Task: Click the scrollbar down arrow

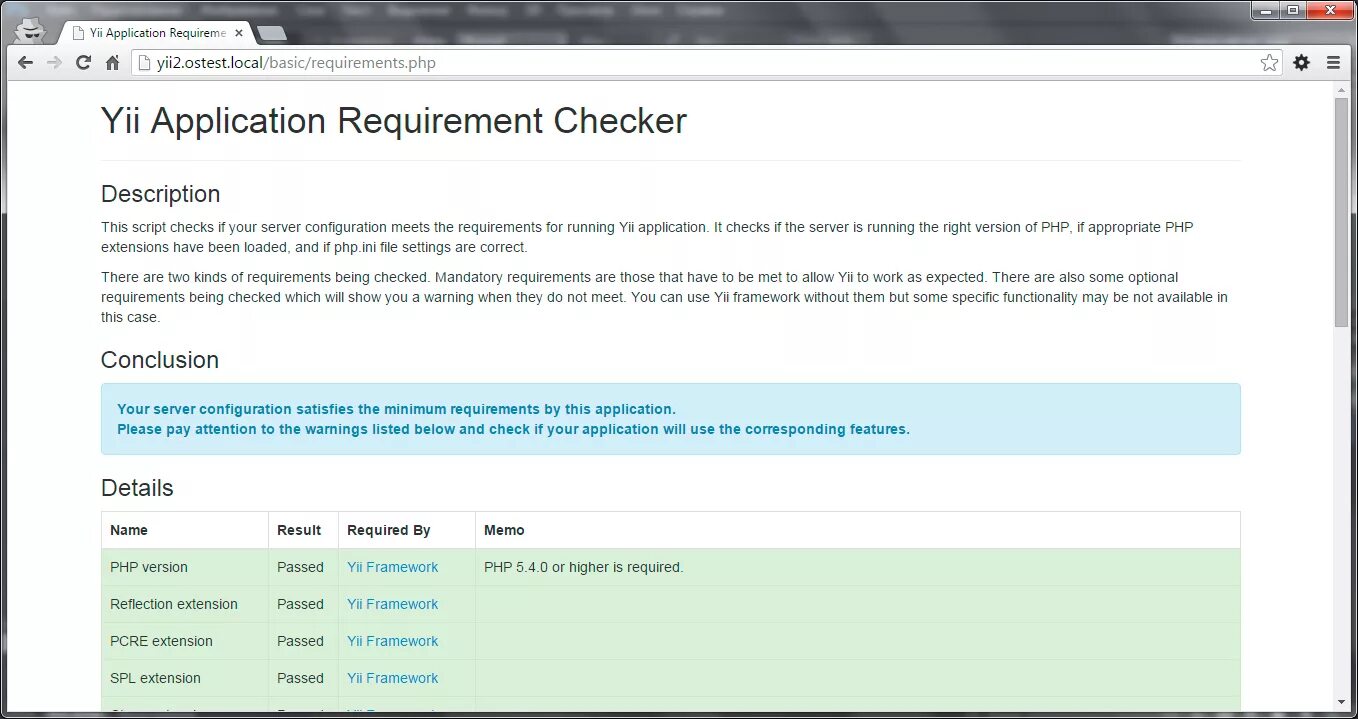Action: pos(1342,703)
